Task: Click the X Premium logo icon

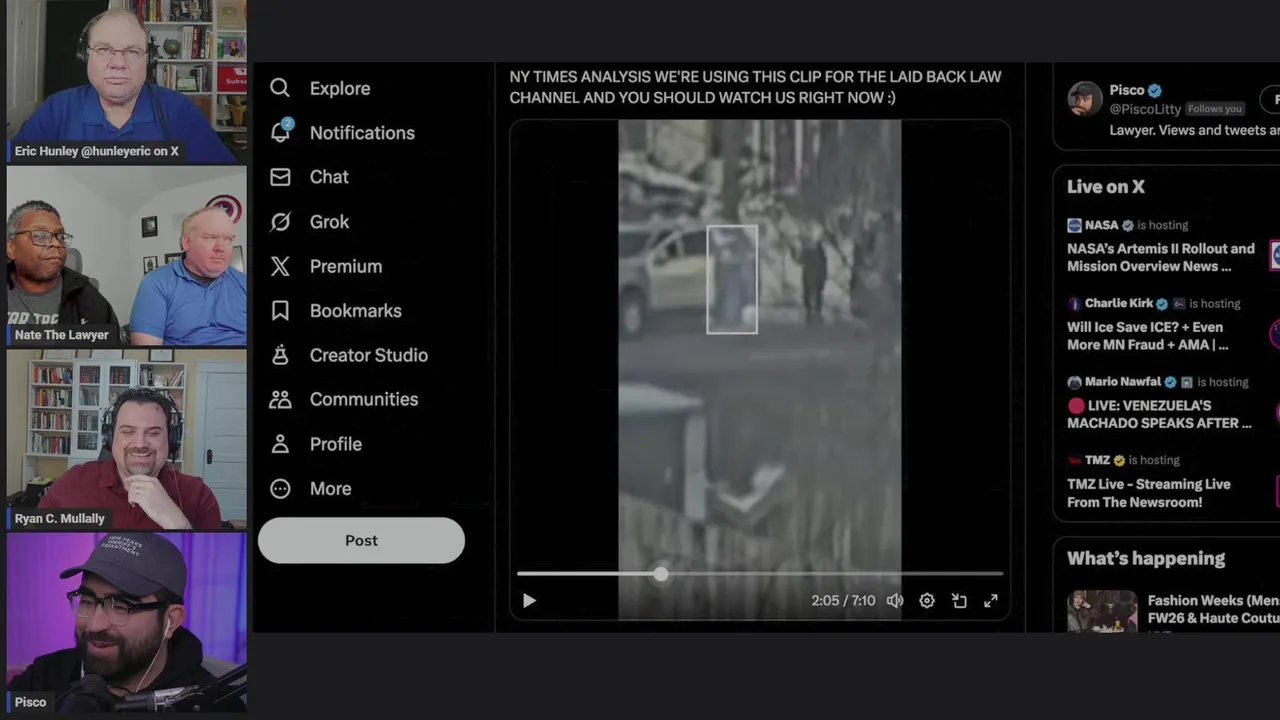Action: coord(280,266)
